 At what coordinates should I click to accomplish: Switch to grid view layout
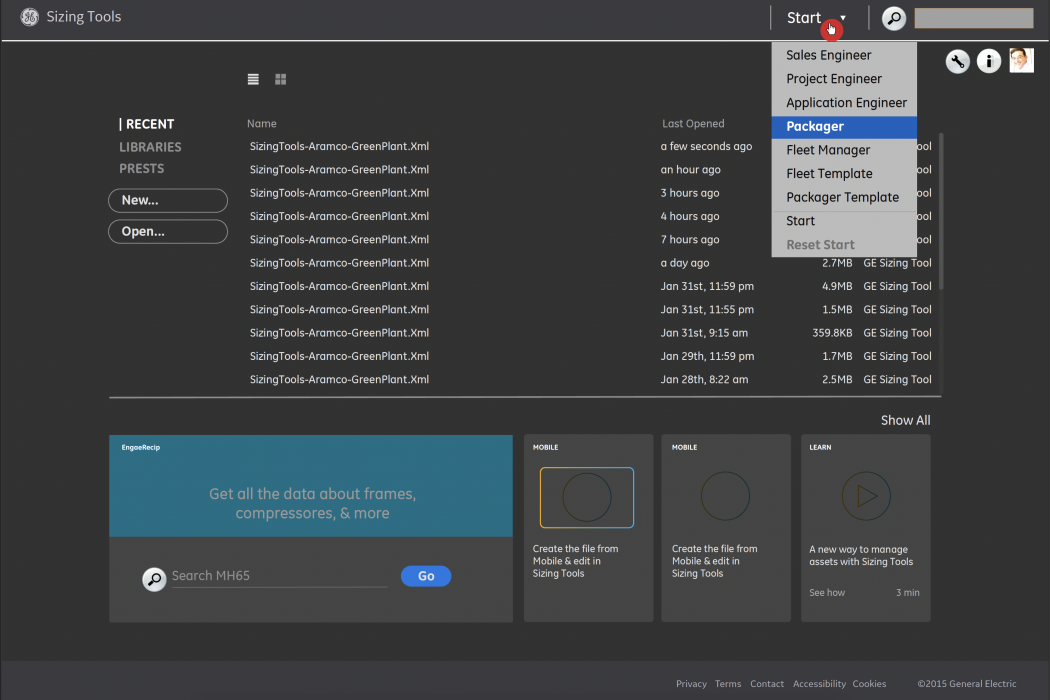click(x=281, y=79)
